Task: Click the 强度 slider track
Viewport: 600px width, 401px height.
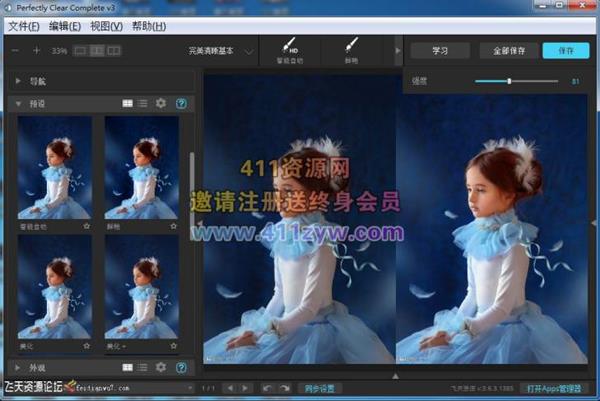Action: [x=516, y=80]
